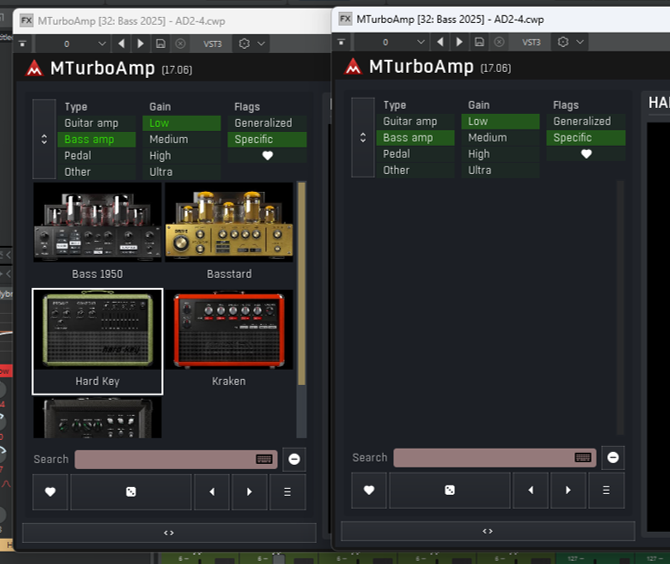Click the save preset icon in left plugin toolbar

[161, 44]
